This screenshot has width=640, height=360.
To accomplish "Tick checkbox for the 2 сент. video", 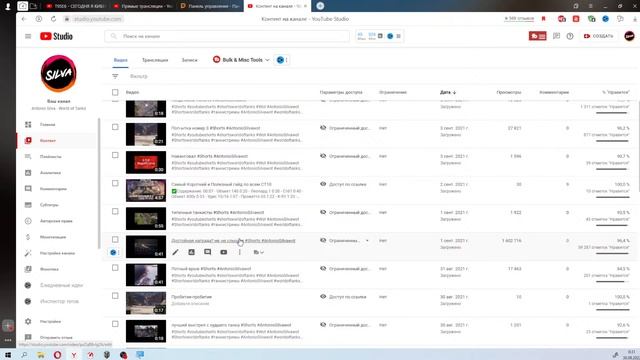I will tap(115, 184).
